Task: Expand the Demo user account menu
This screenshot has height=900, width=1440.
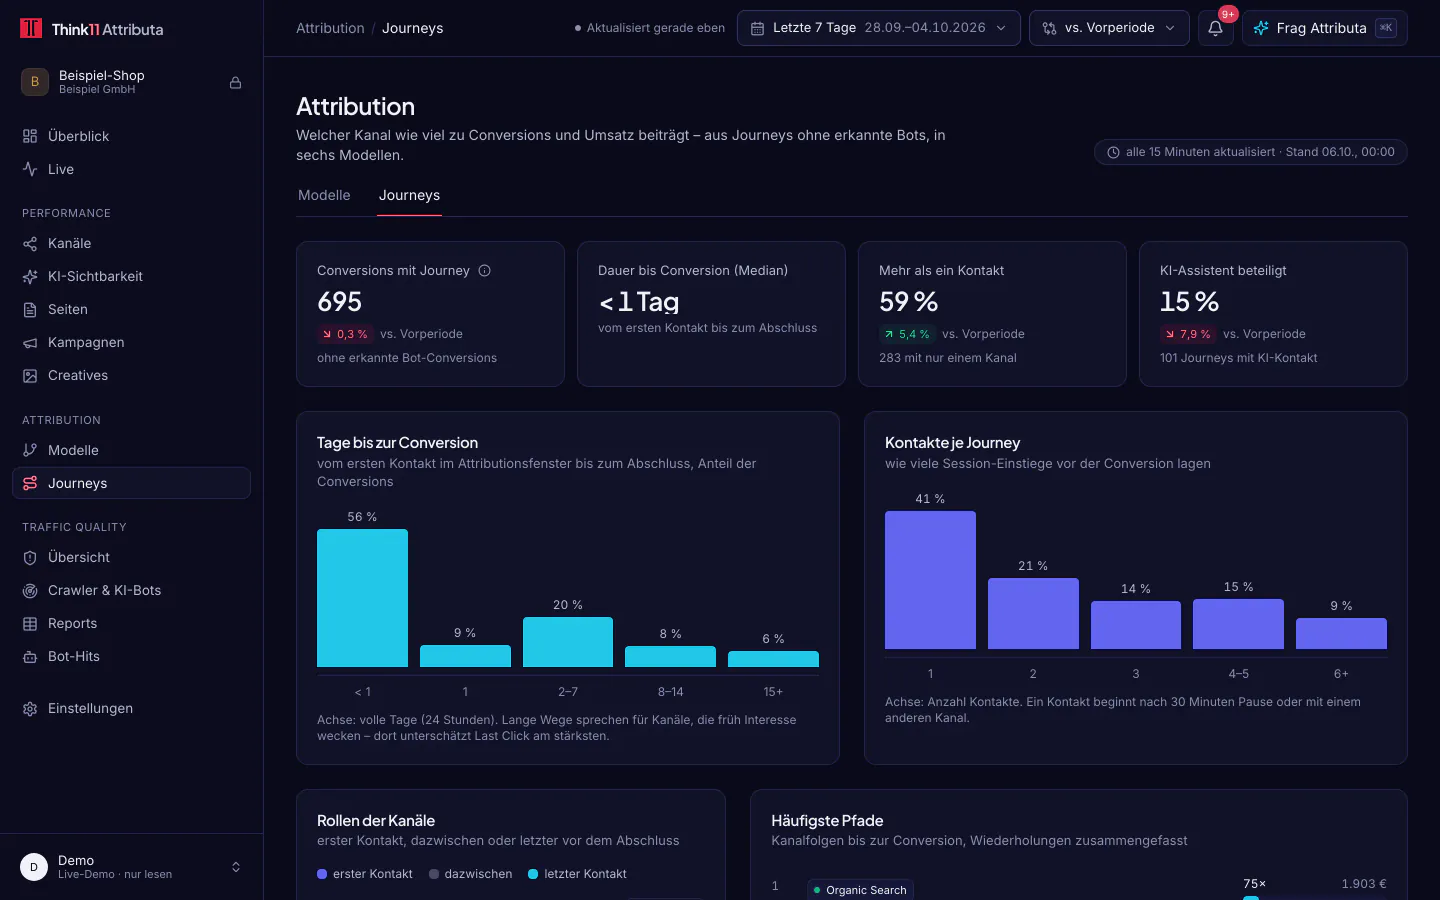Action: click(x=131, y=867)
